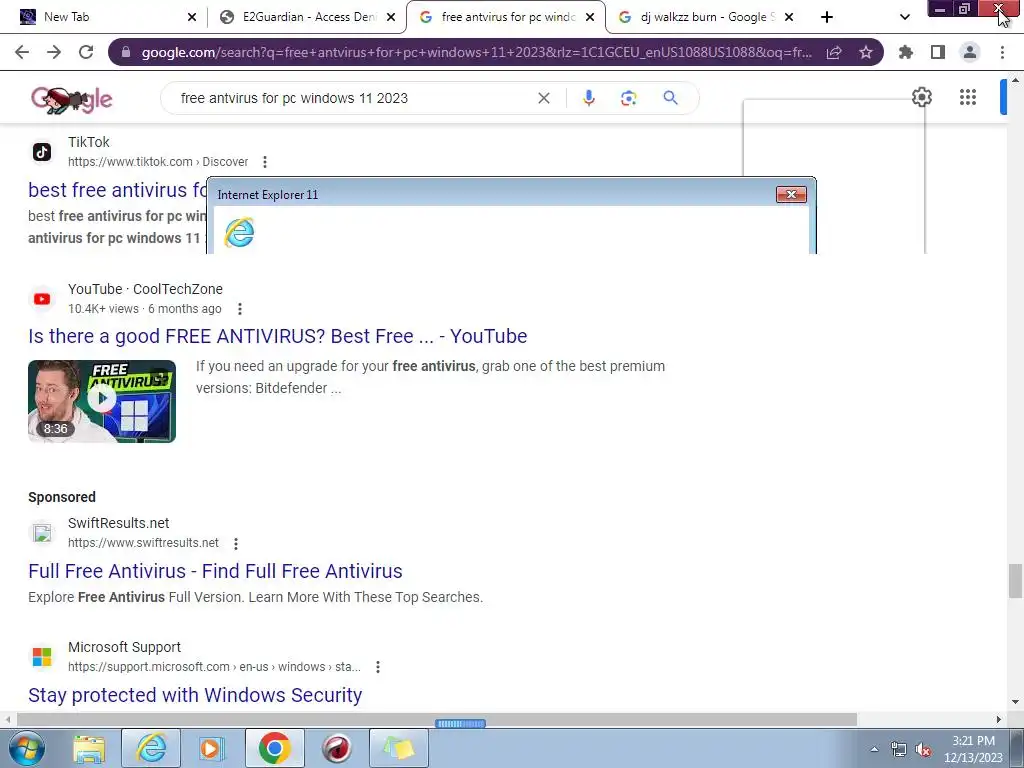Click the address bar URL
The height and width of the screenshot is (768, 1024).
coord(477,52)
